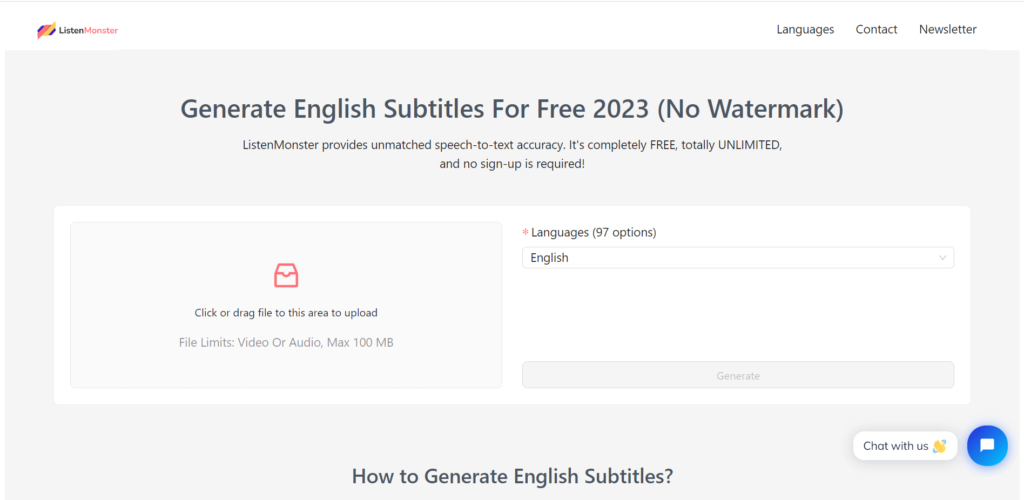Click the 'How to Generate English Subtitles?' heading
1024x500 pixels.
tap(512, 476)
